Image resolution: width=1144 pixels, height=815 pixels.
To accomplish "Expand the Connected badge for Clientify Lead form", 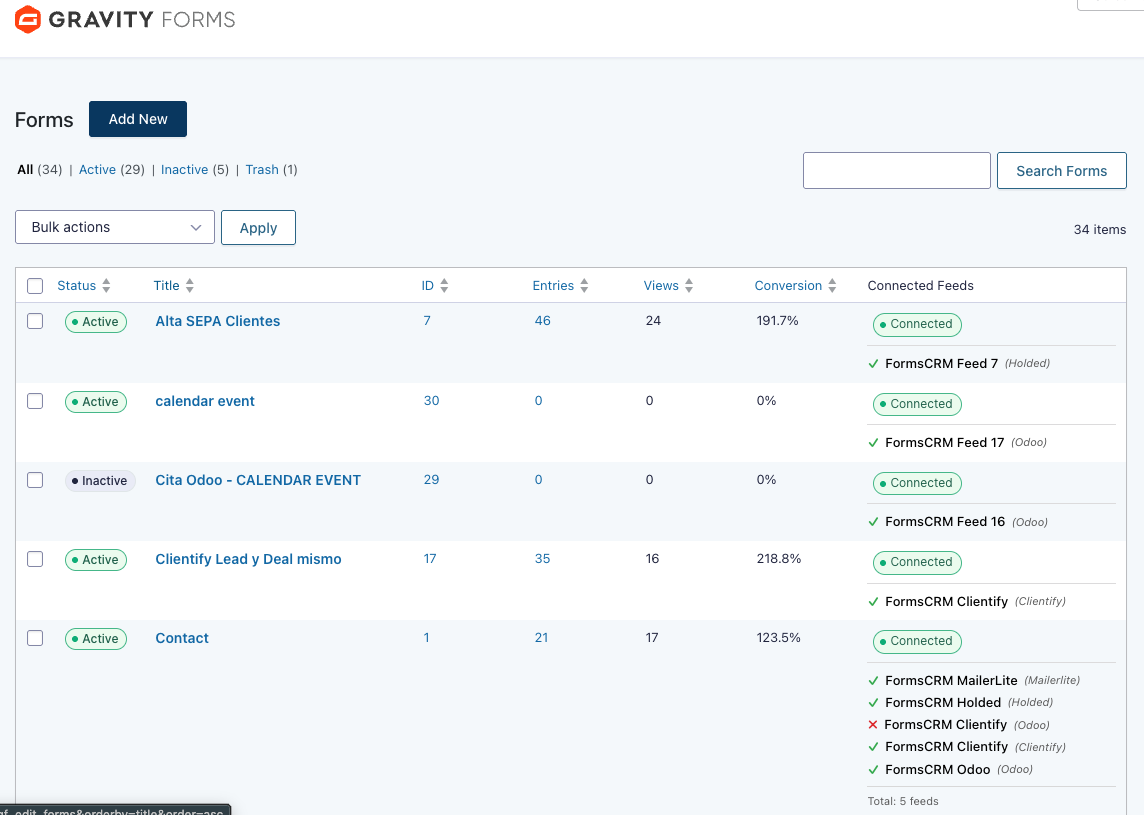I will [917, 562].
